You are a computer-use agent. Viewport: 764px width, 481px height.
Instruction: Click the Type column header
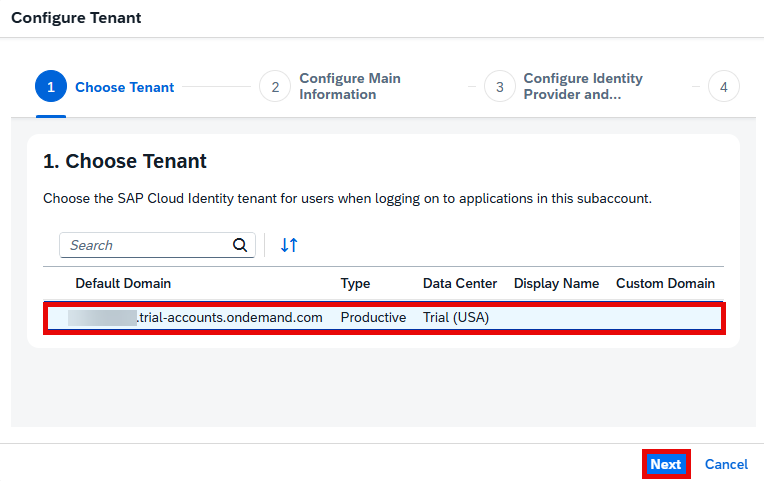[x=355, y=284]
